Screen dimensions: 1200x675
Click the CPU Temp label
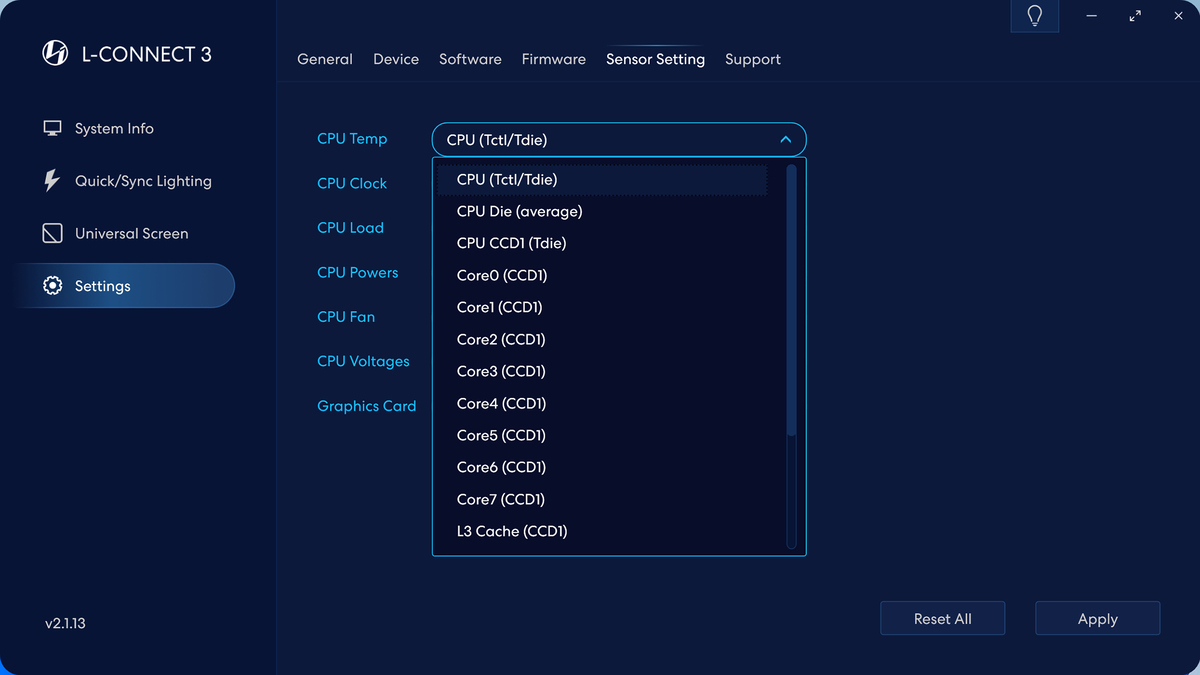pyautogui.click(x=352, y=139)
